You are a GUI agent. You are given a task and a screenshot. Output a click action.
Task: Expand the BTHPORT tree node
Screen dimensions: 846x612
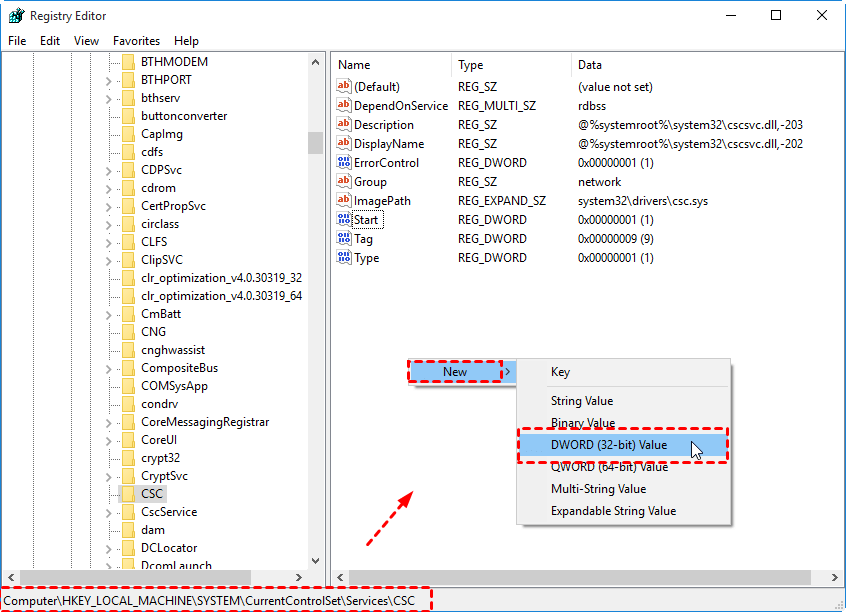(x=108, y=81)
